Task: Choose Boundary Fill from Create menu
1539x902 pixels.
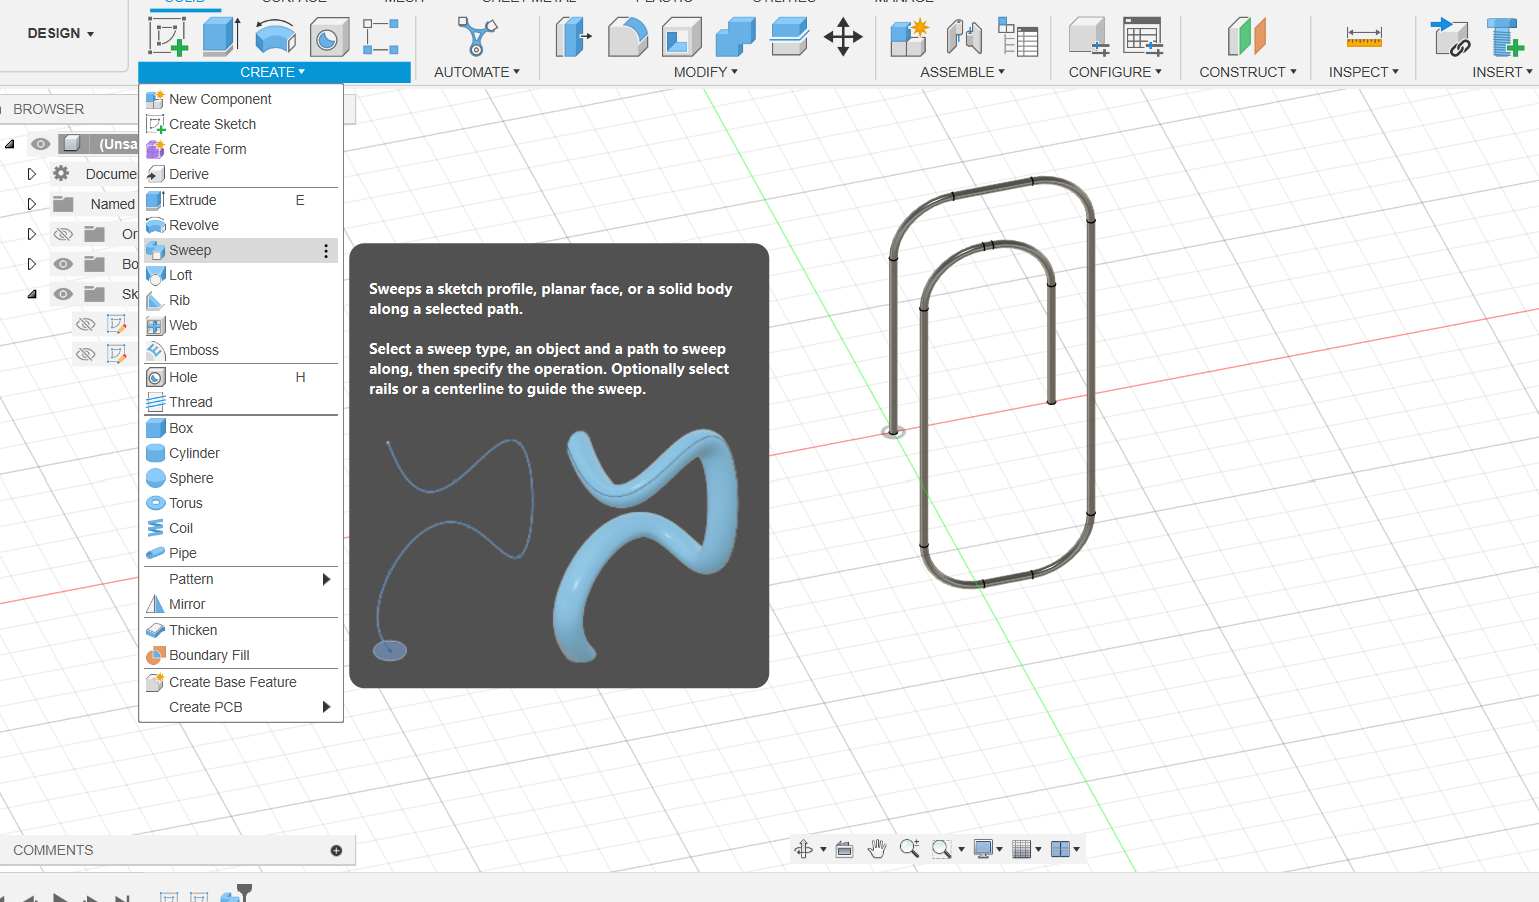Action: coord(241,655)
